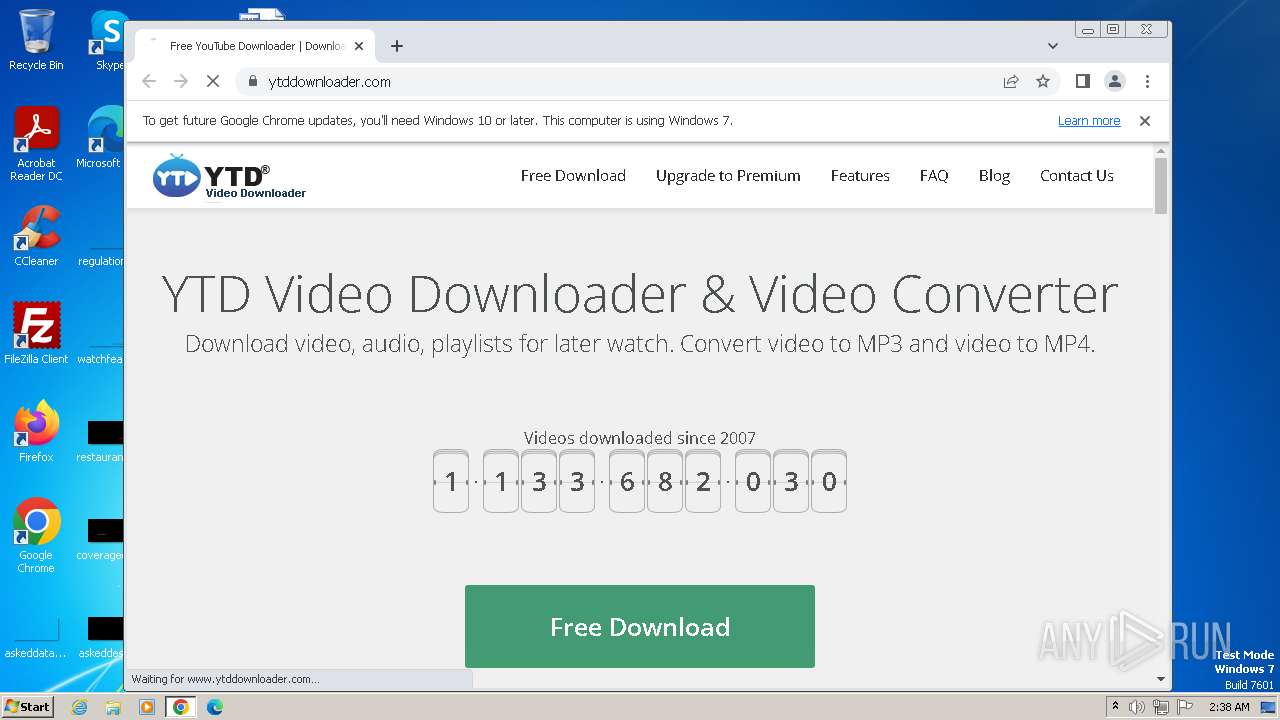Click the YTD Video Downloader logo
Image resolution: width=1280 pixels, height=720 pixels.
[x=229, y=177]
